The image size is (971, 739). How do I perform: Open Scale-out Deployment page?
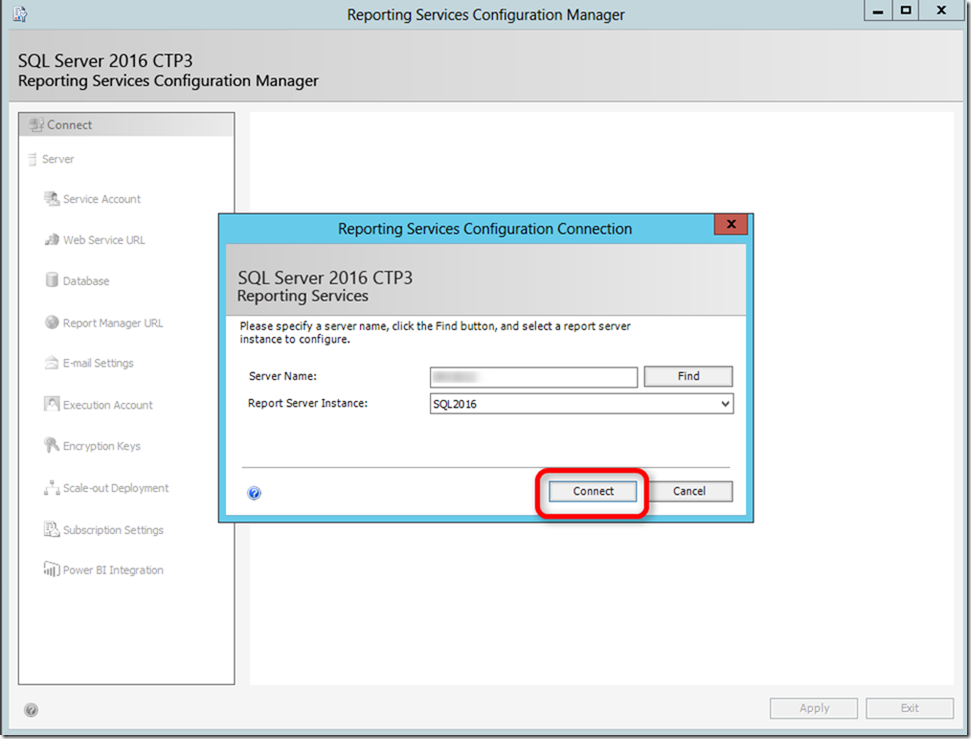(x=115, y=488)
